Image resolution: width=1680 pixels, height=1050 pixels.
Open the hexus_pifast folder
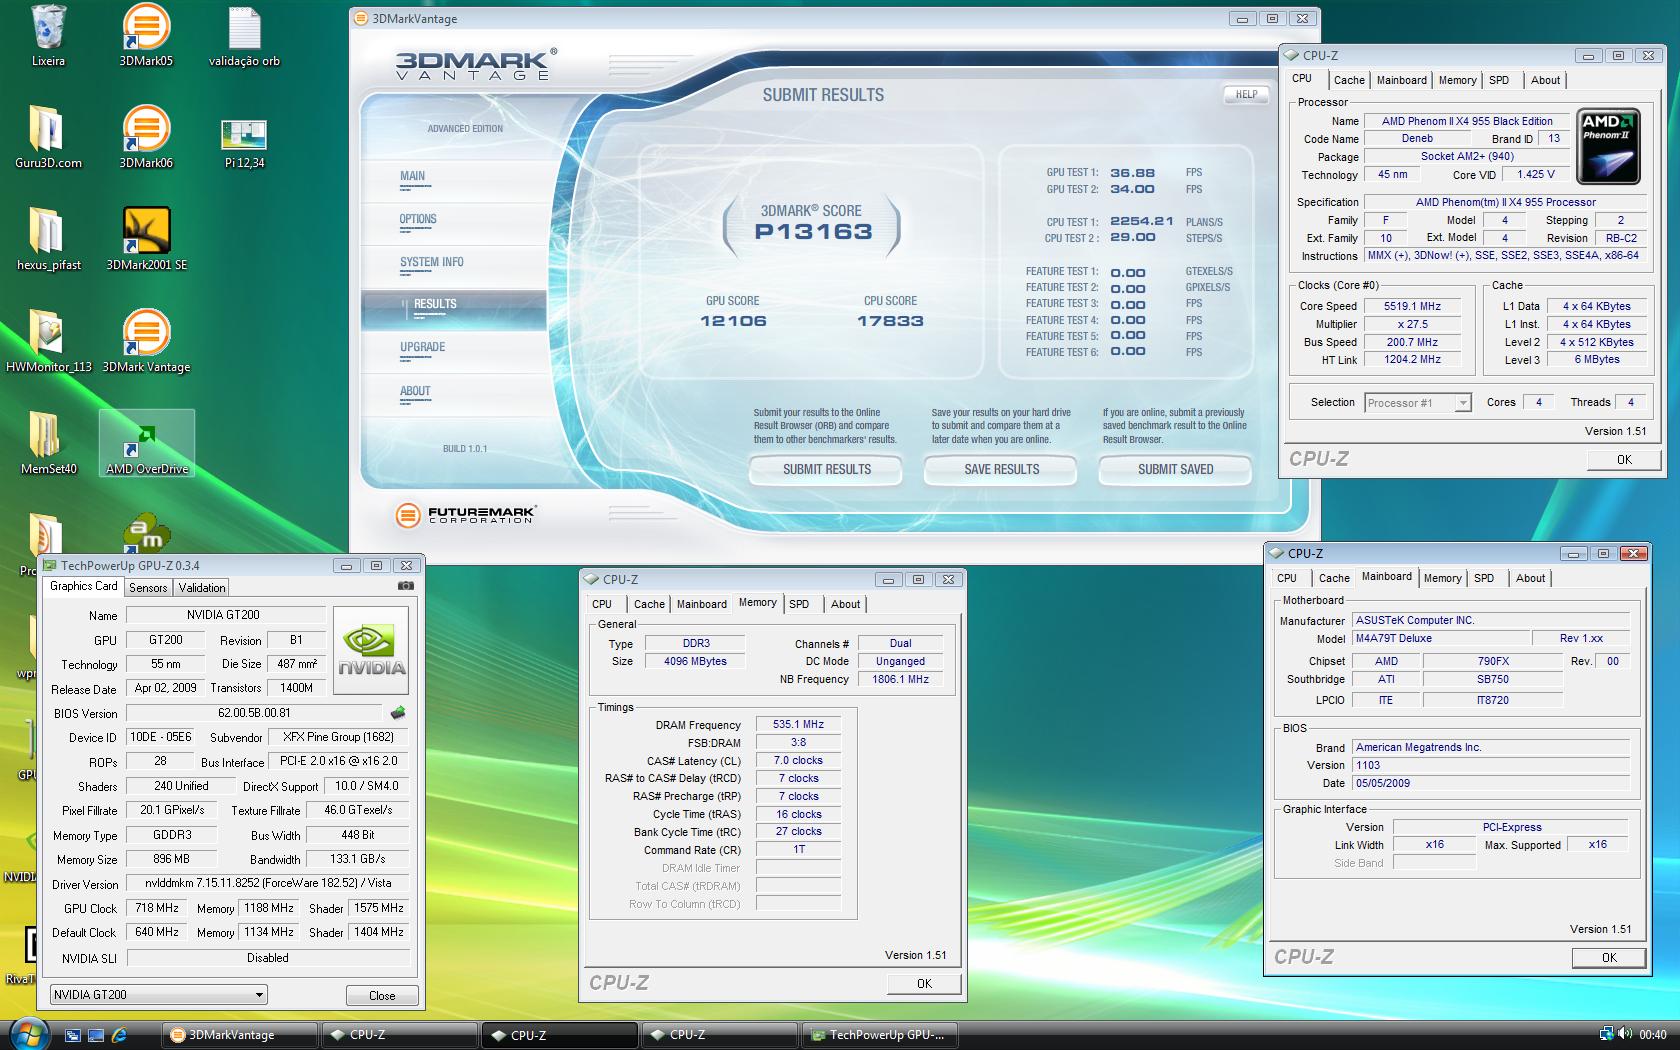[x=48, y=240]
